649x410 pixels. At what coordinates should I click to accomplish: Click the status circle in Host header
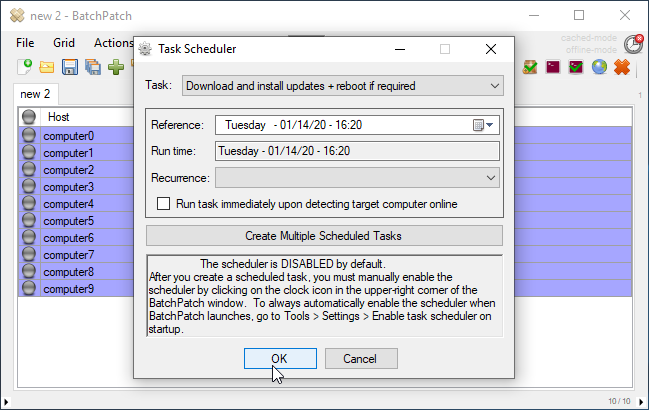(x=29, y=117)
